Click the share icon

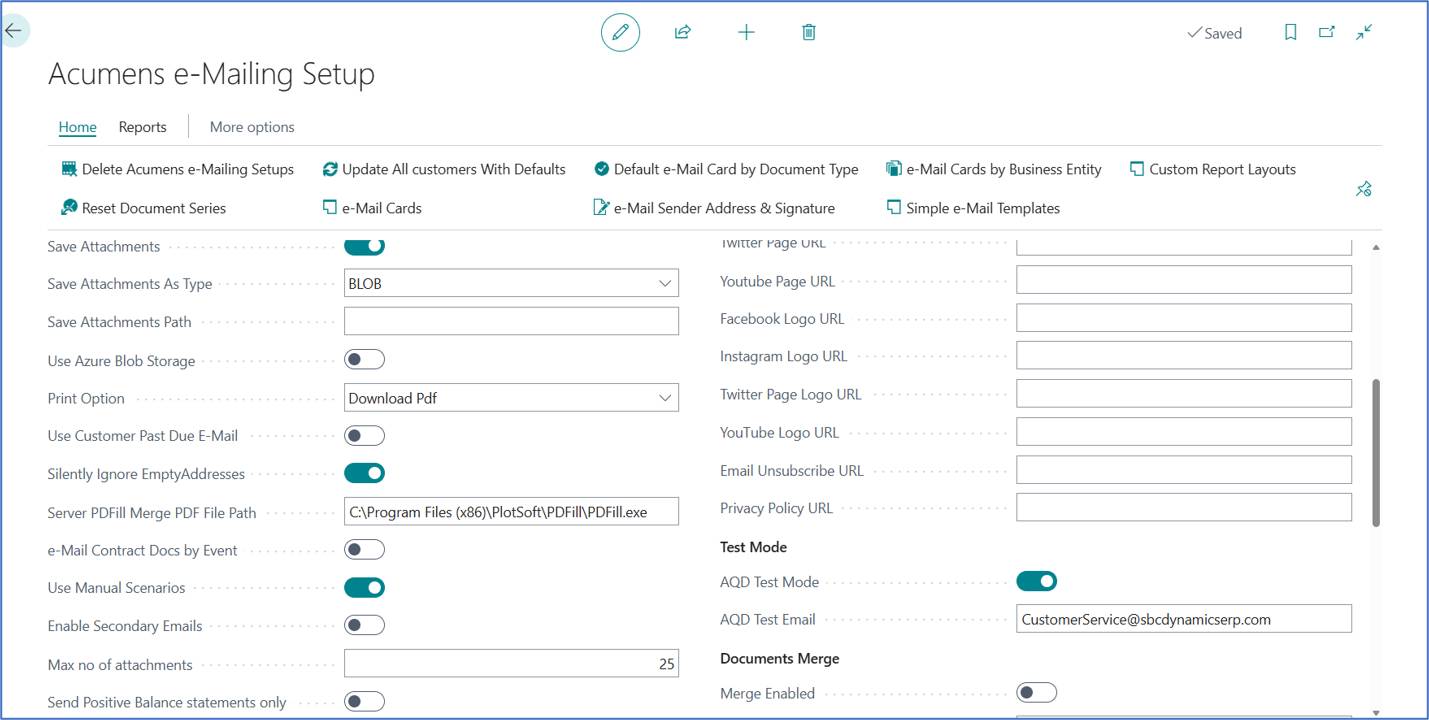(x=683, y=33)
